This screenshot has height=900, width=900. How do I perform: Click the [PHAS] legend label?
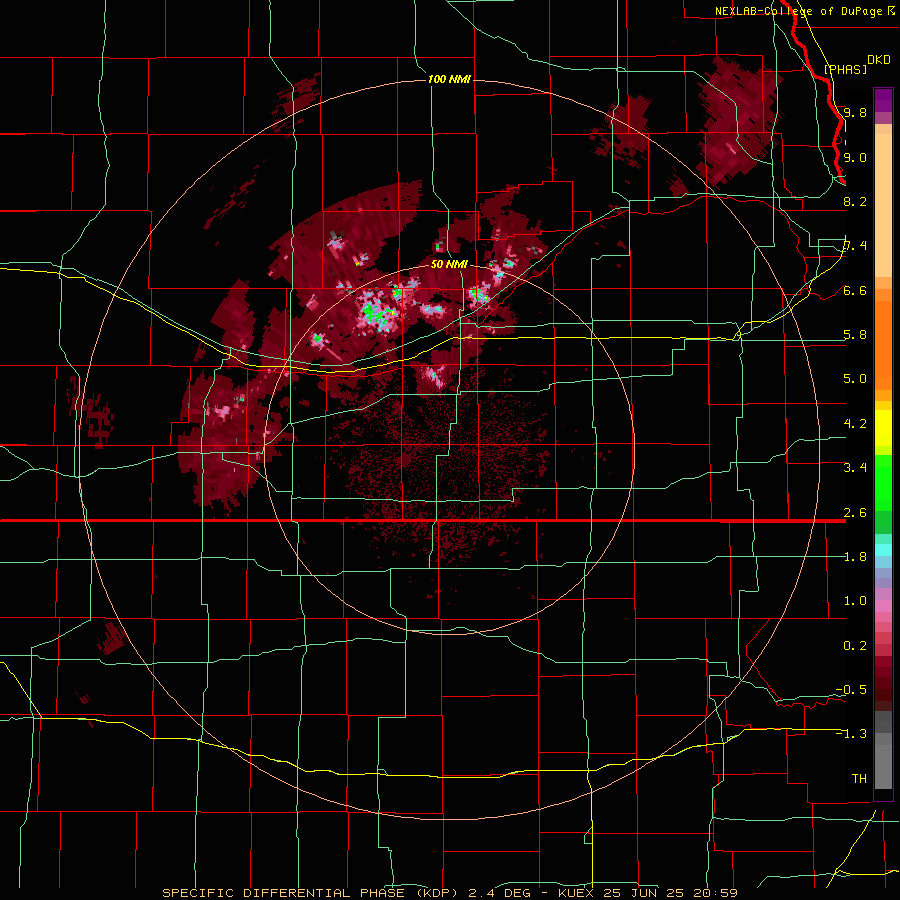click(x=845, y=69)
